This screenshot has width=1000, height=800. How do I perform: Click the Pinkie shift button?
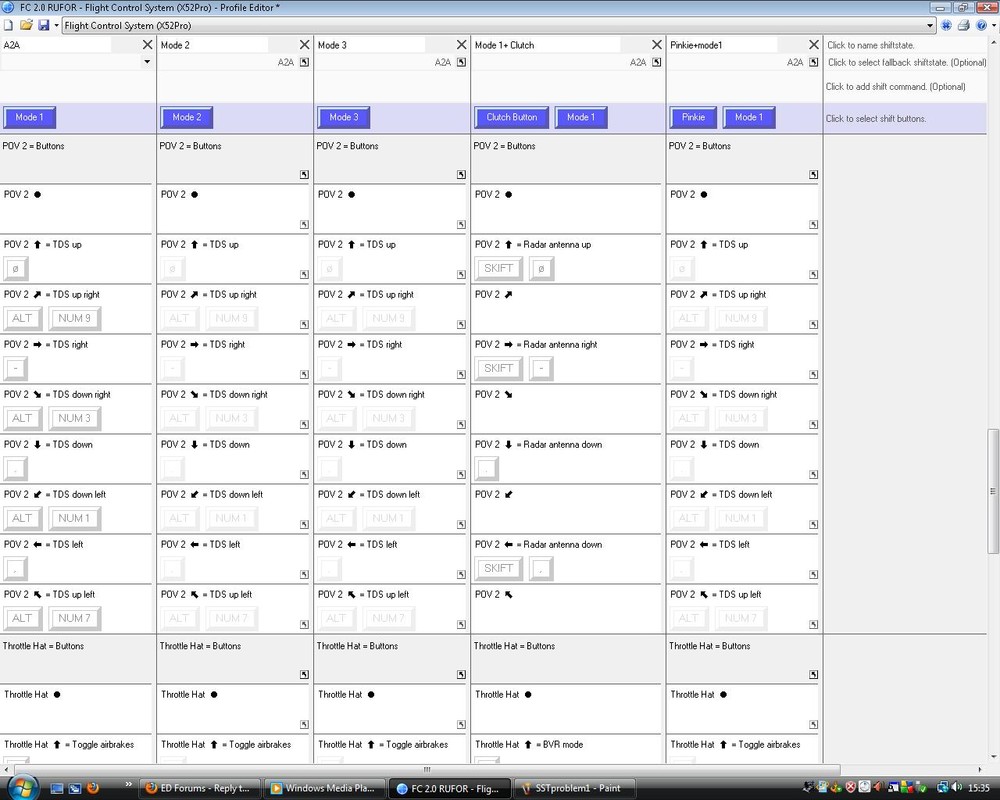pos(693,117)
